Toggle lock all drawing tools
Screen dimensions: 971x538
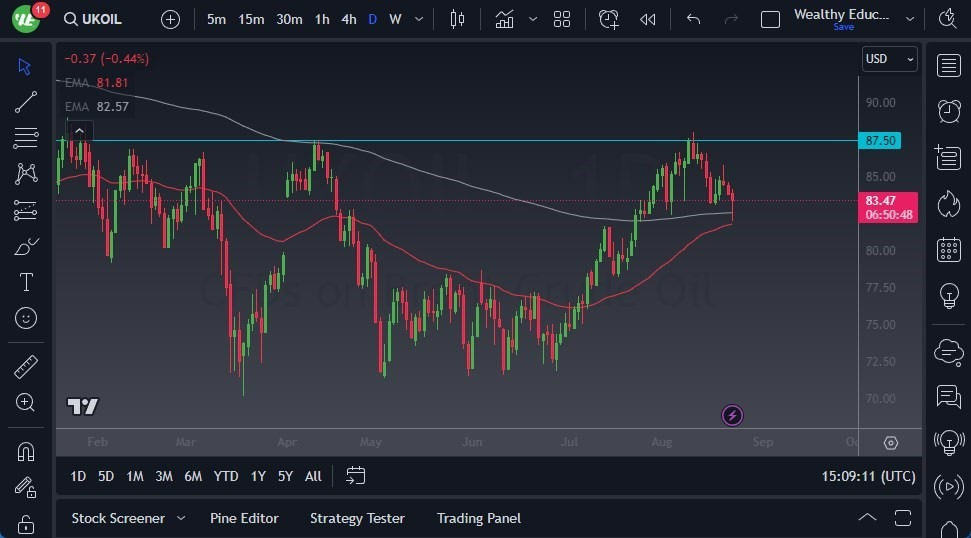coord(26,523)
